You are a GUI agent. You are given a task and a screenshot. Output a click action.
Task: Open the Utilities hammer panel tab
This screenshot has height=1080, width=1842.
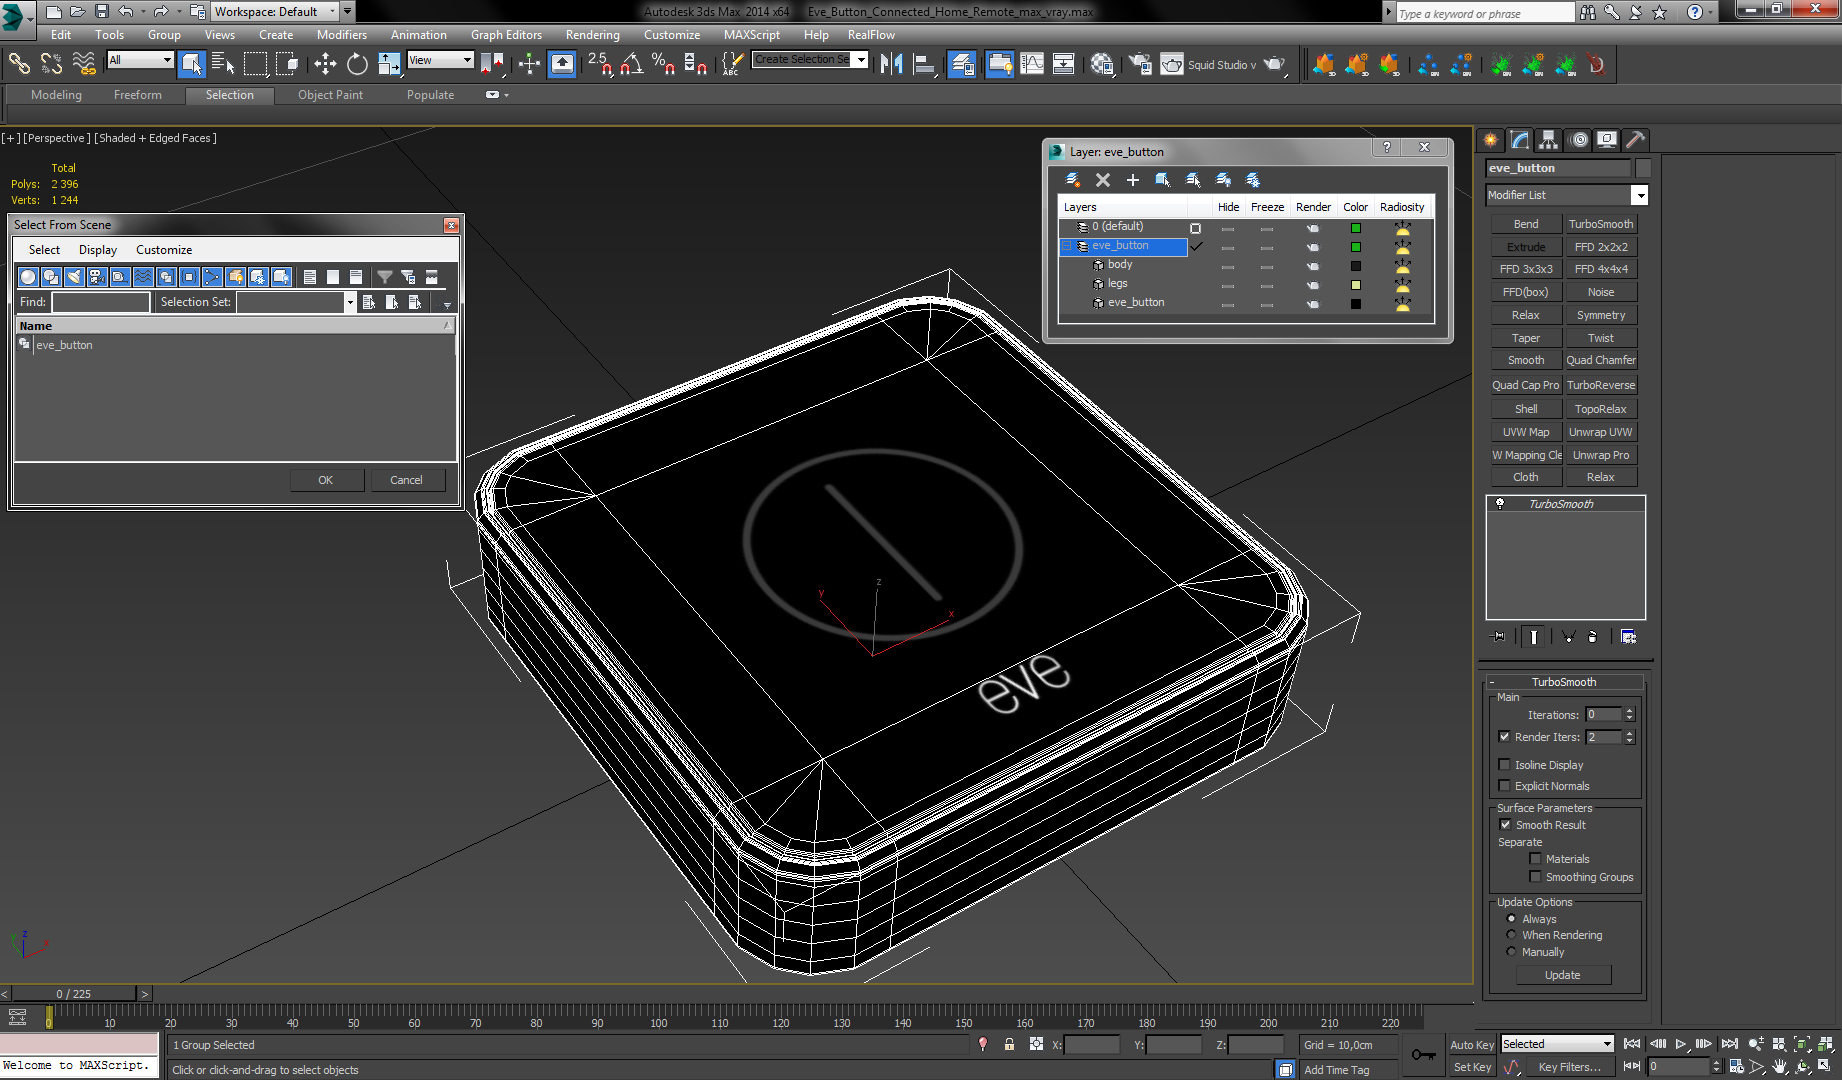point(1636,140)
